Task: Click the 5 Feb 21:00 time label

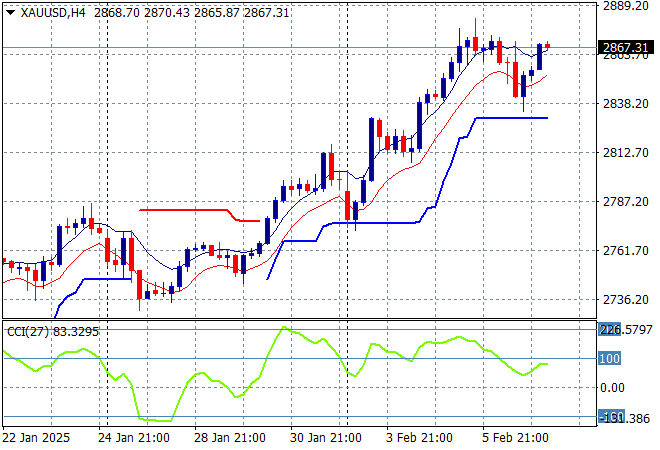Action: tap(515, 438)
